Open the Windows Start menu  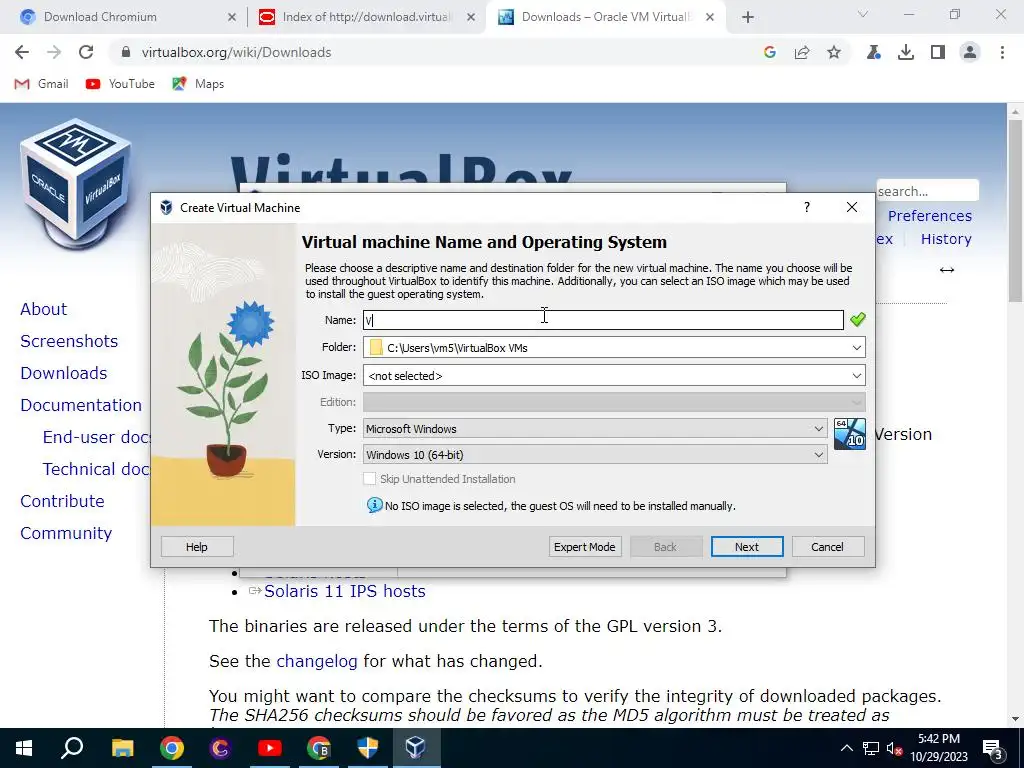(x=24, y=748)
